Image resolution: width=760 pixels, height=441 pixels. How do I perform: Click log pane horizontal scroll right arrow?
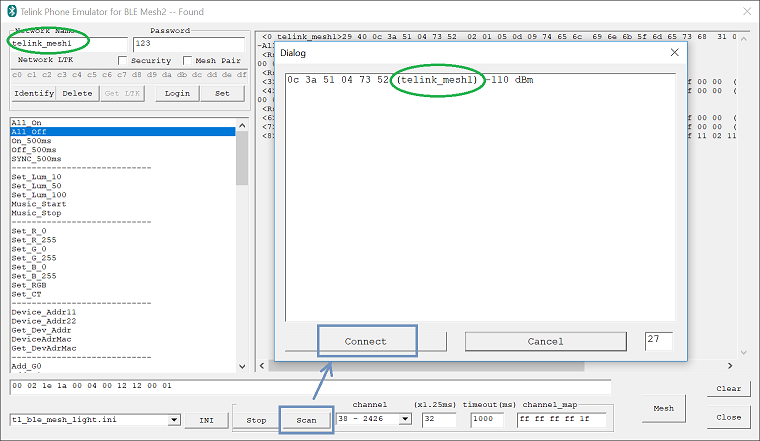click(x=730, y=365)
